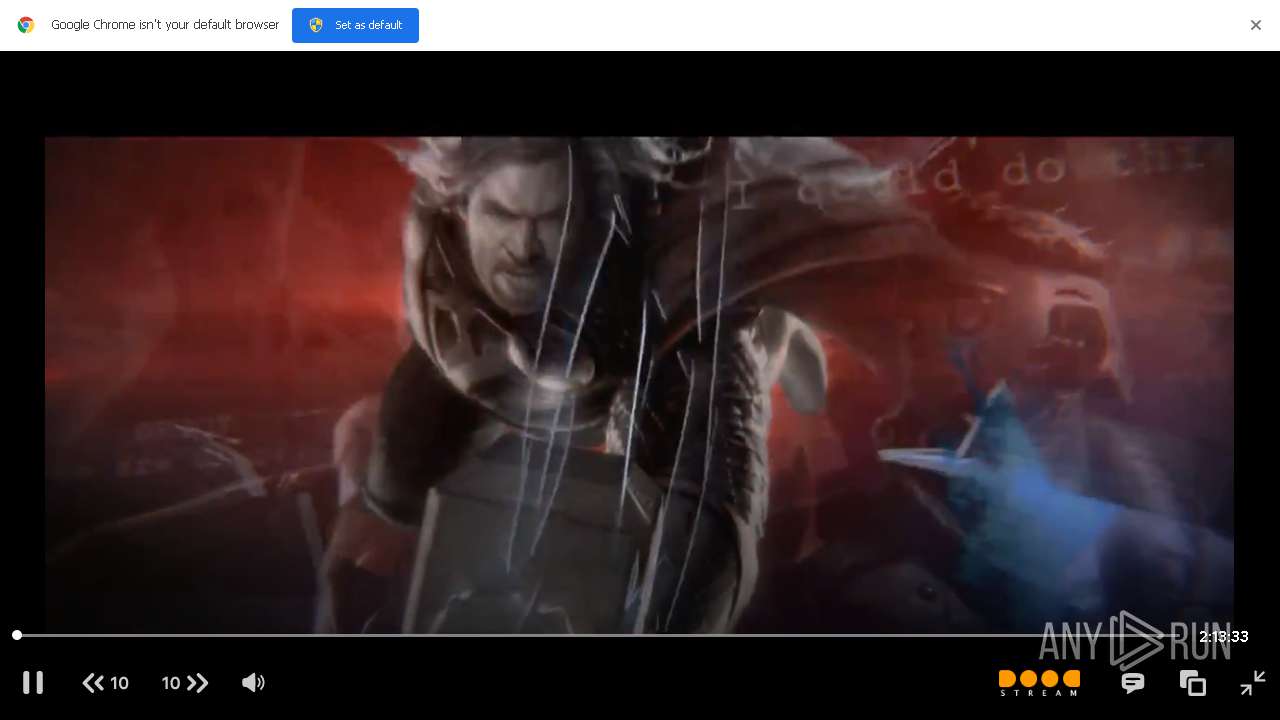
Task: Click the video progress bar
Action: tap(600, 635)
